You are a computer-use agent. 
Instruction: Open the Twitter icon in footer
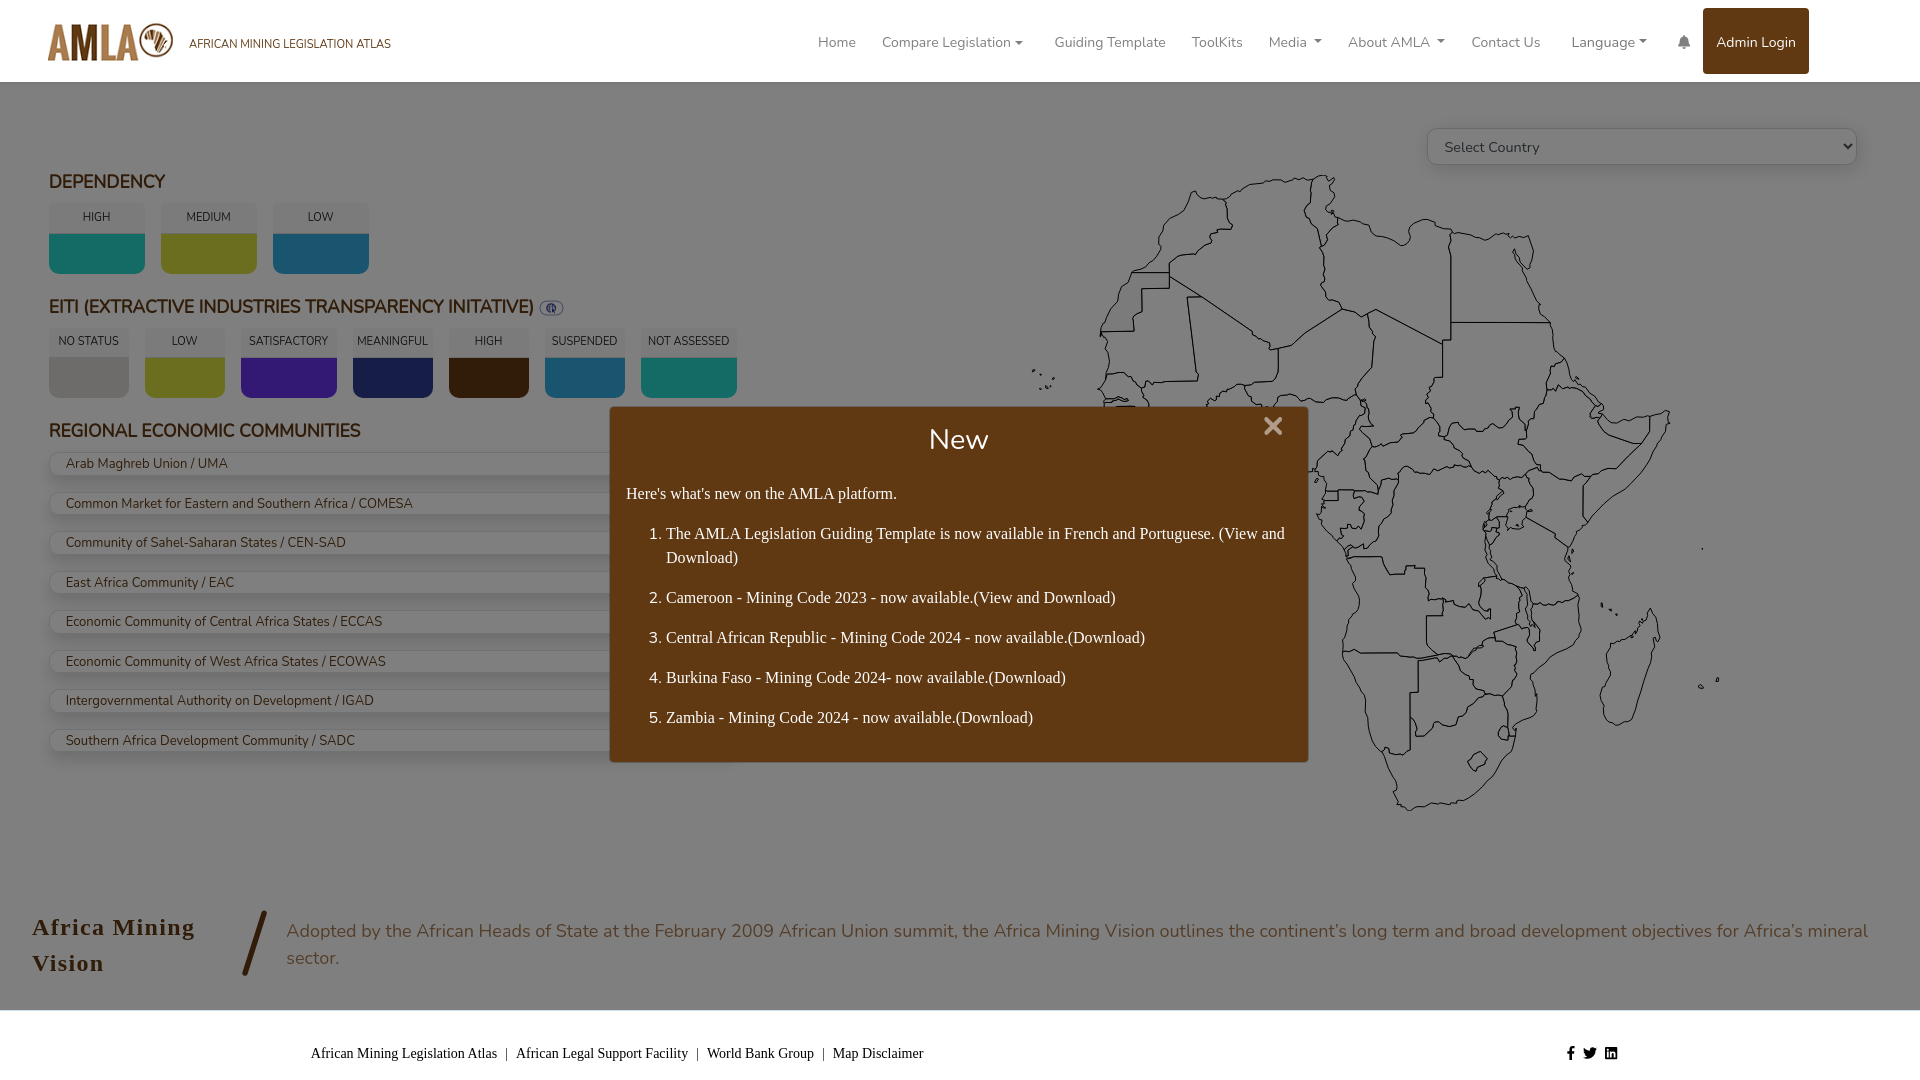(1590, 1053)
